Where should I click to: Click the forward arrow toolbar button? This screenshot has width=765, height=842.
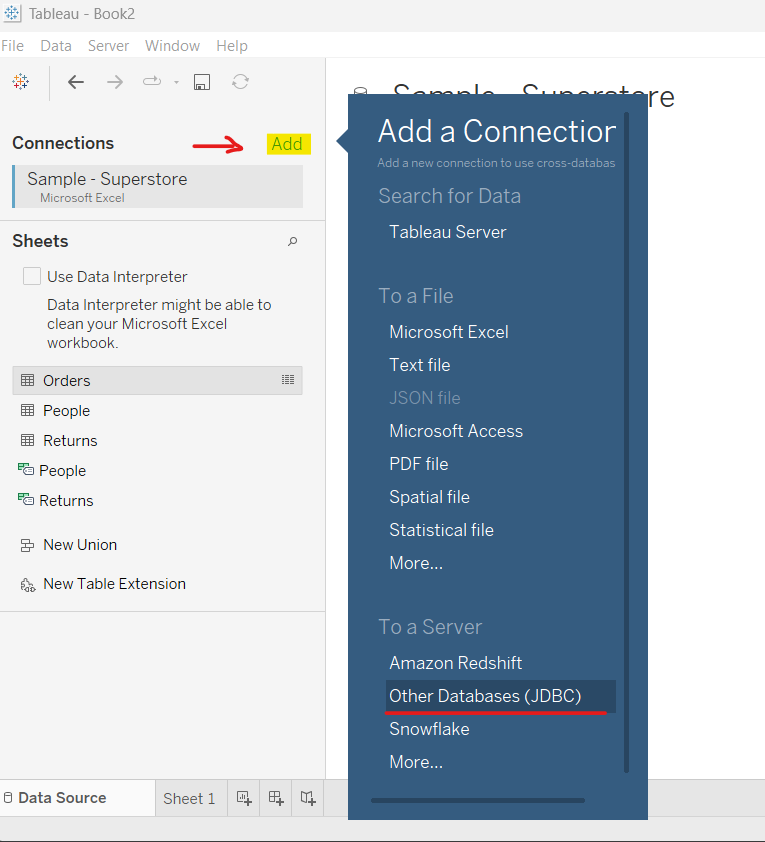click(115, 82)
